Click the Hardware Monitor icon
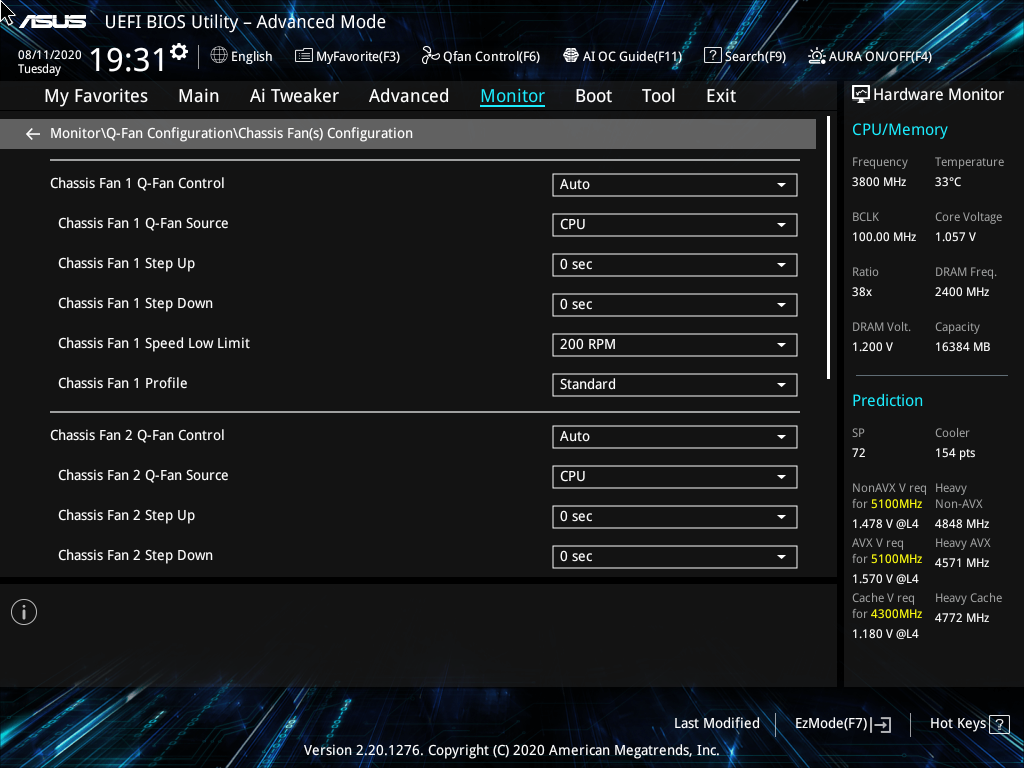The width and height of the screenshot is (1024, 768). point(861,95)
